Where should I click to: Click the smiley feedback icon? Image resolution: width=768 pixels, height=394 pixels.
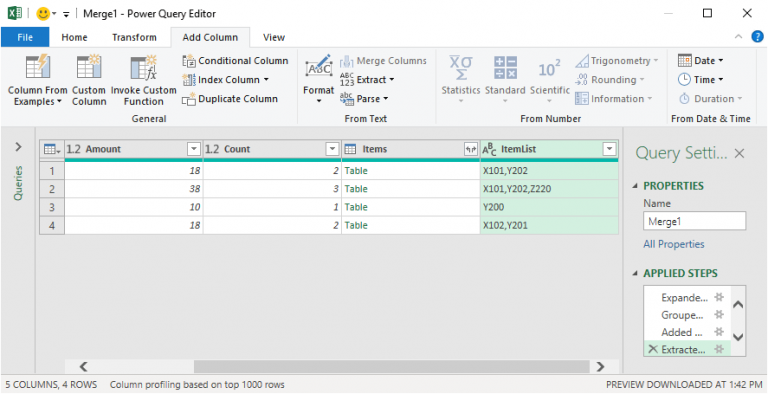click(x=43, y=14)
